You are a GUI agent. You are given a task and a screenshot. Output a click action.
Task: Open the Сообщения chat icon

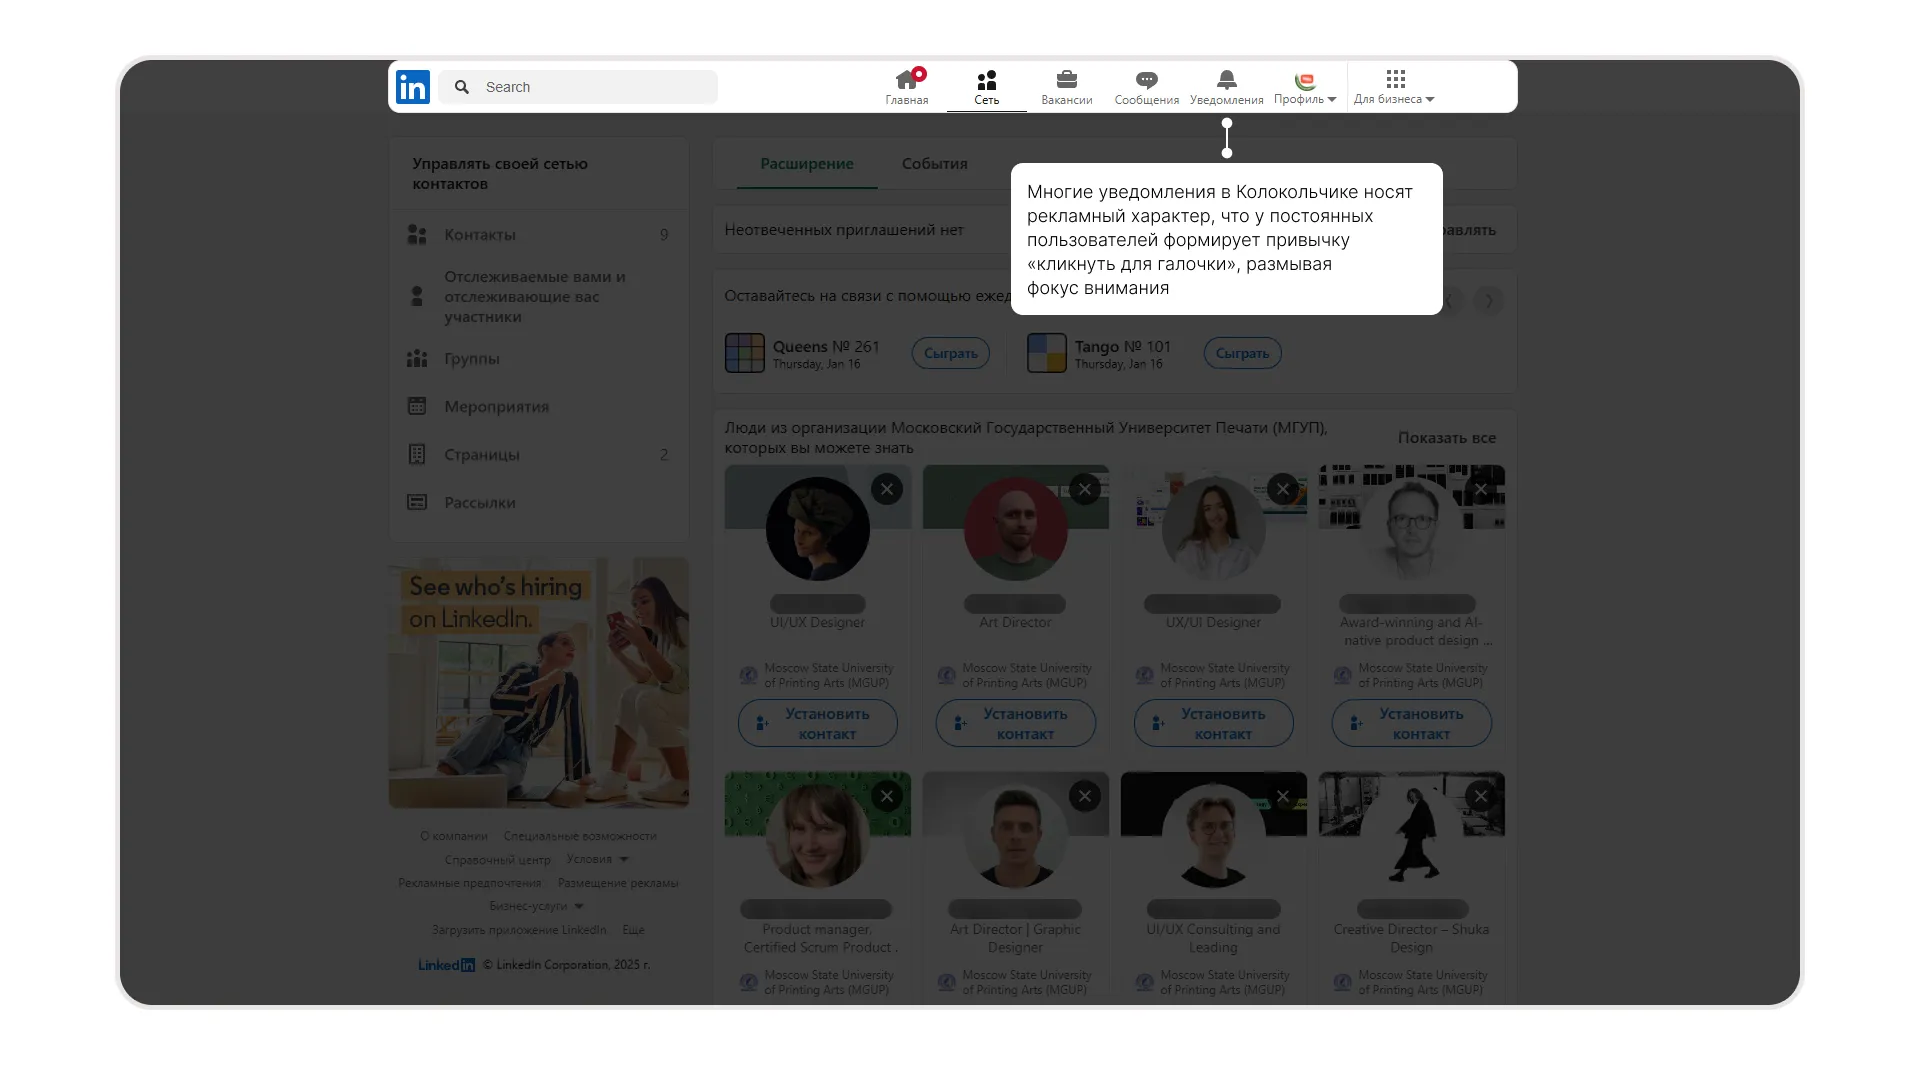(x=1146, y=81)
